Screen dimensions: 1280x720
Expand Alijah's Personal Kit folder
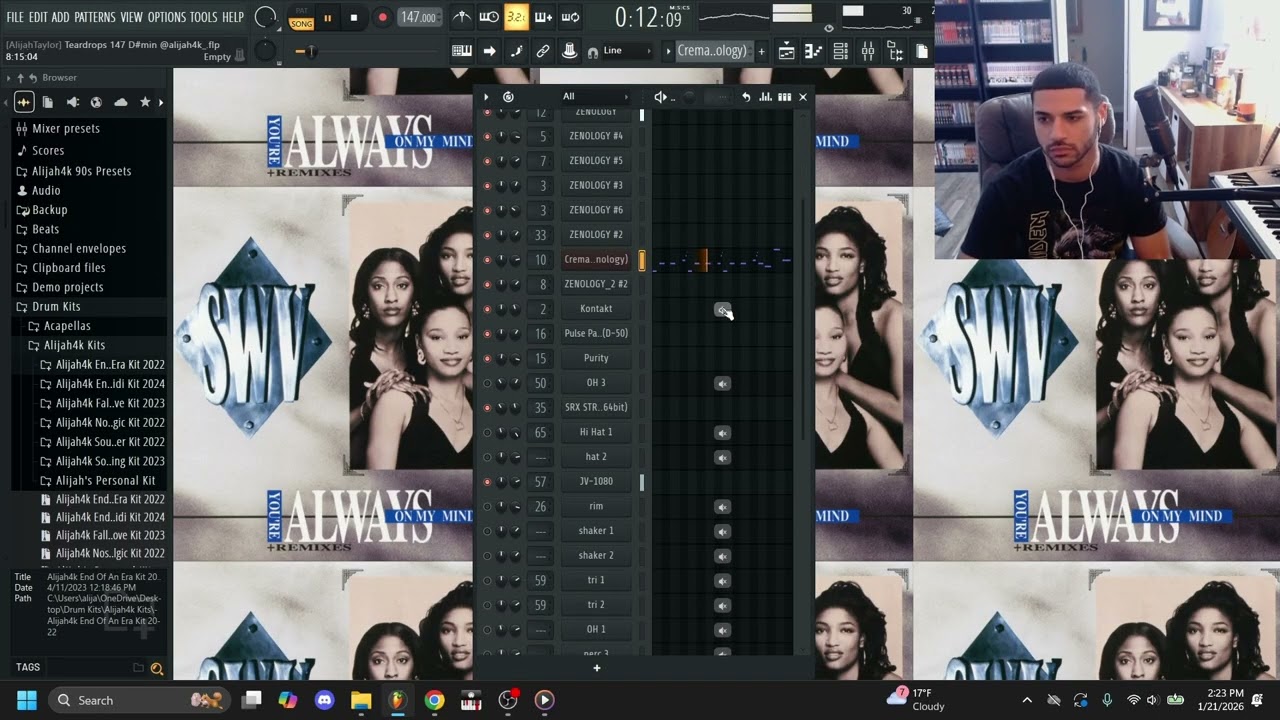(x=105, y=480)
